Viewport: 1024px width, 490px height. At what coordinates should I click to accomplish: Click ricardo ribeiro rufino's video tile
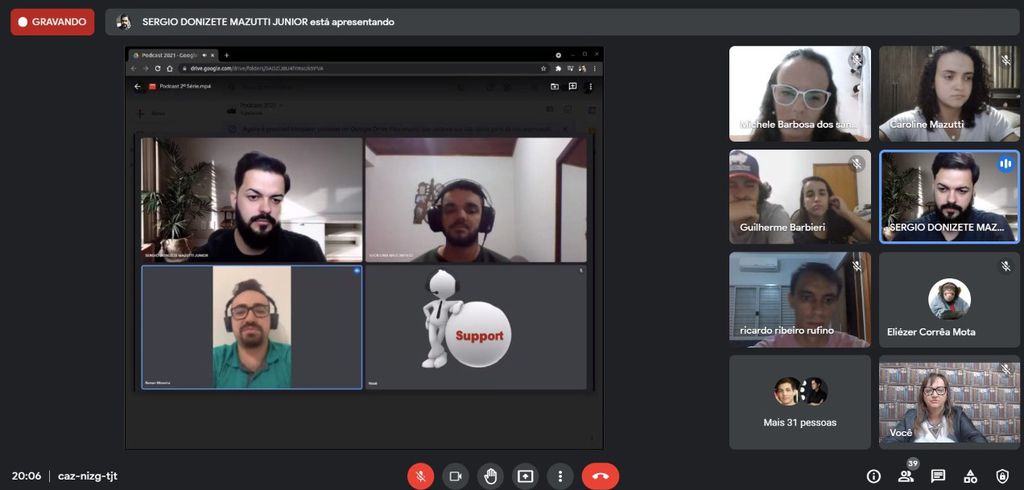800,300
